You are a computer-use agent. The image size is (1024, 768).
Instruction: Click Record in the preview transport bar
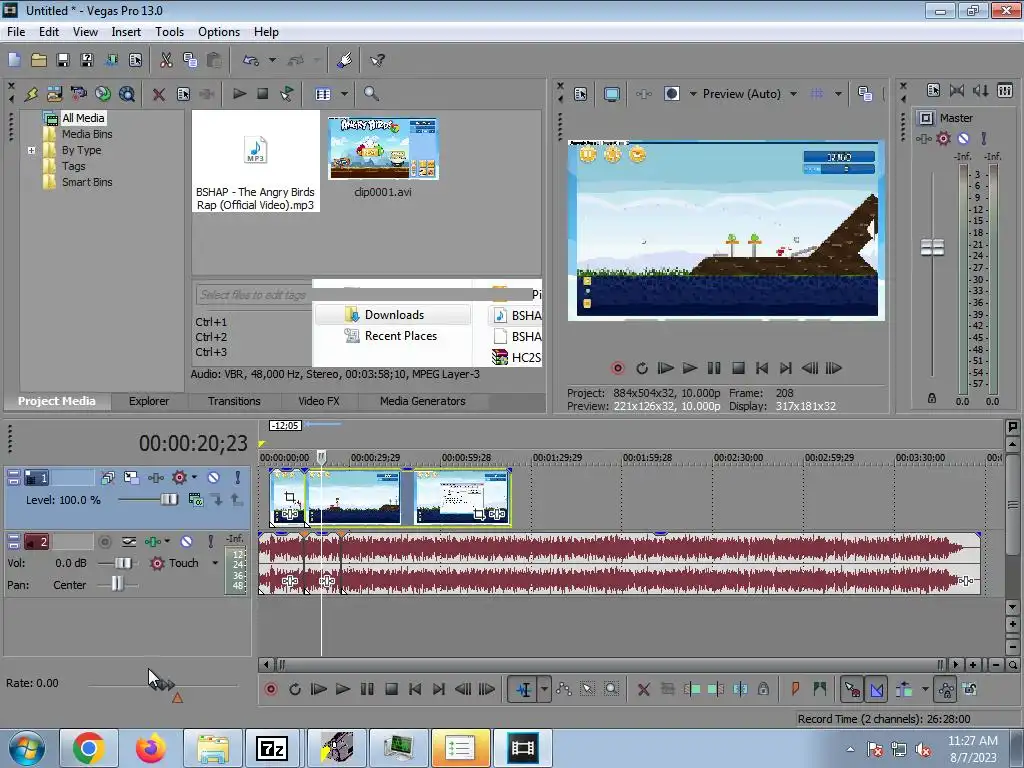(617, 368)
